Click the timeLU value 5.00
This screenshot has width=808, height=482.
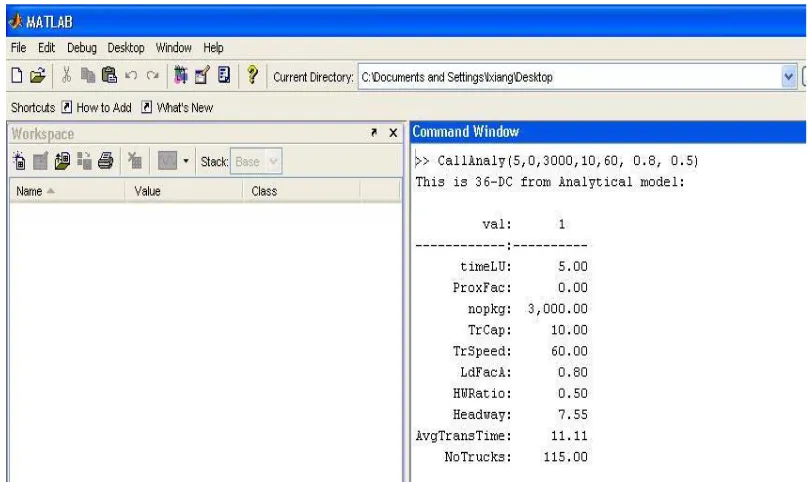[573, 267]
